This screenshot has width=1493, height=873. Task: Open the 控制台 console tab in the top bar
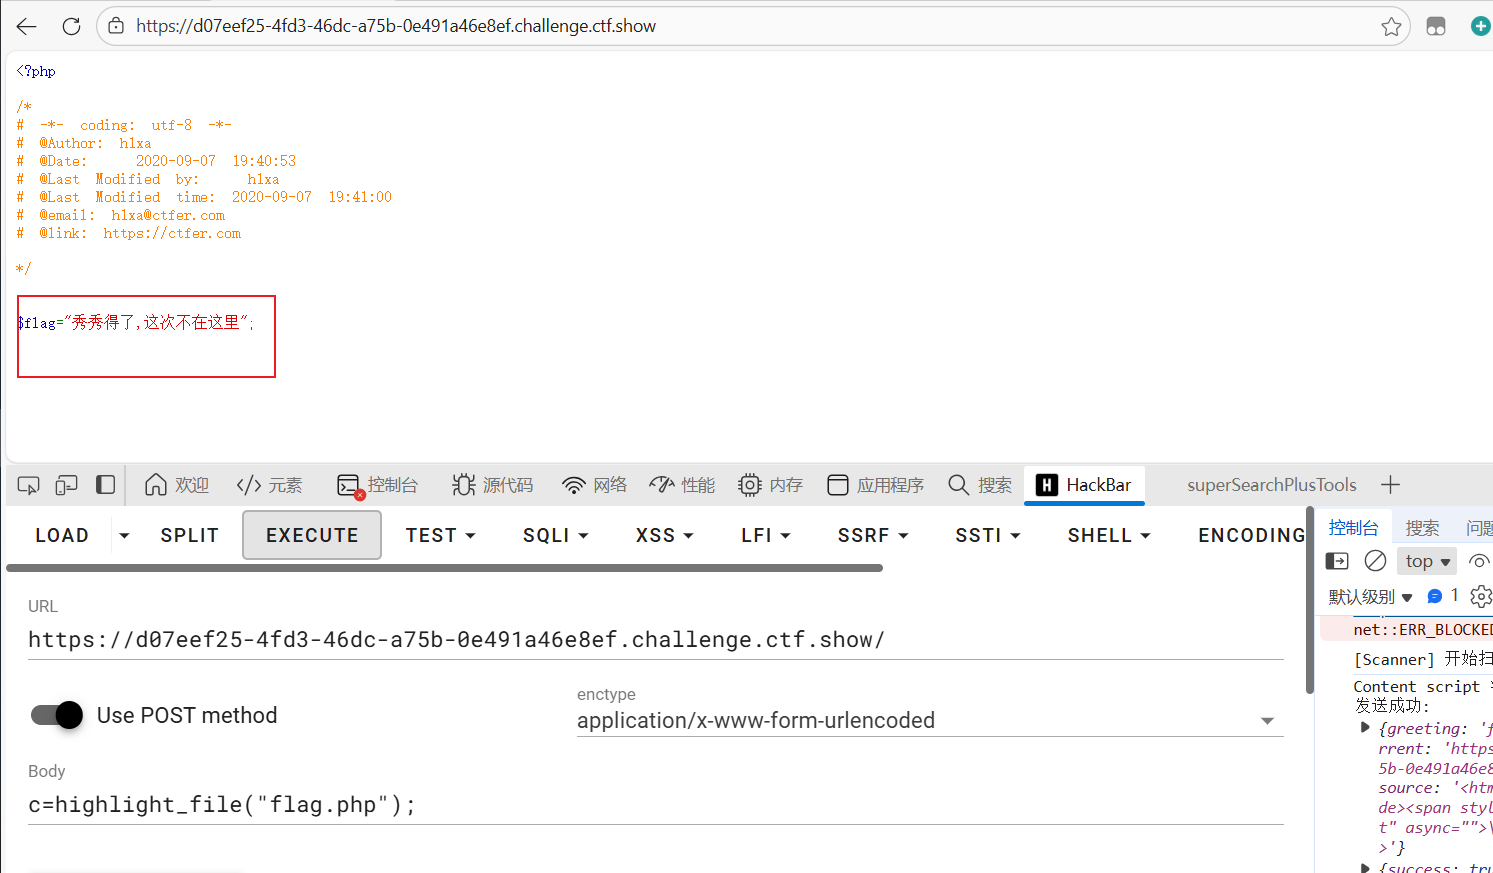[378, 485]
